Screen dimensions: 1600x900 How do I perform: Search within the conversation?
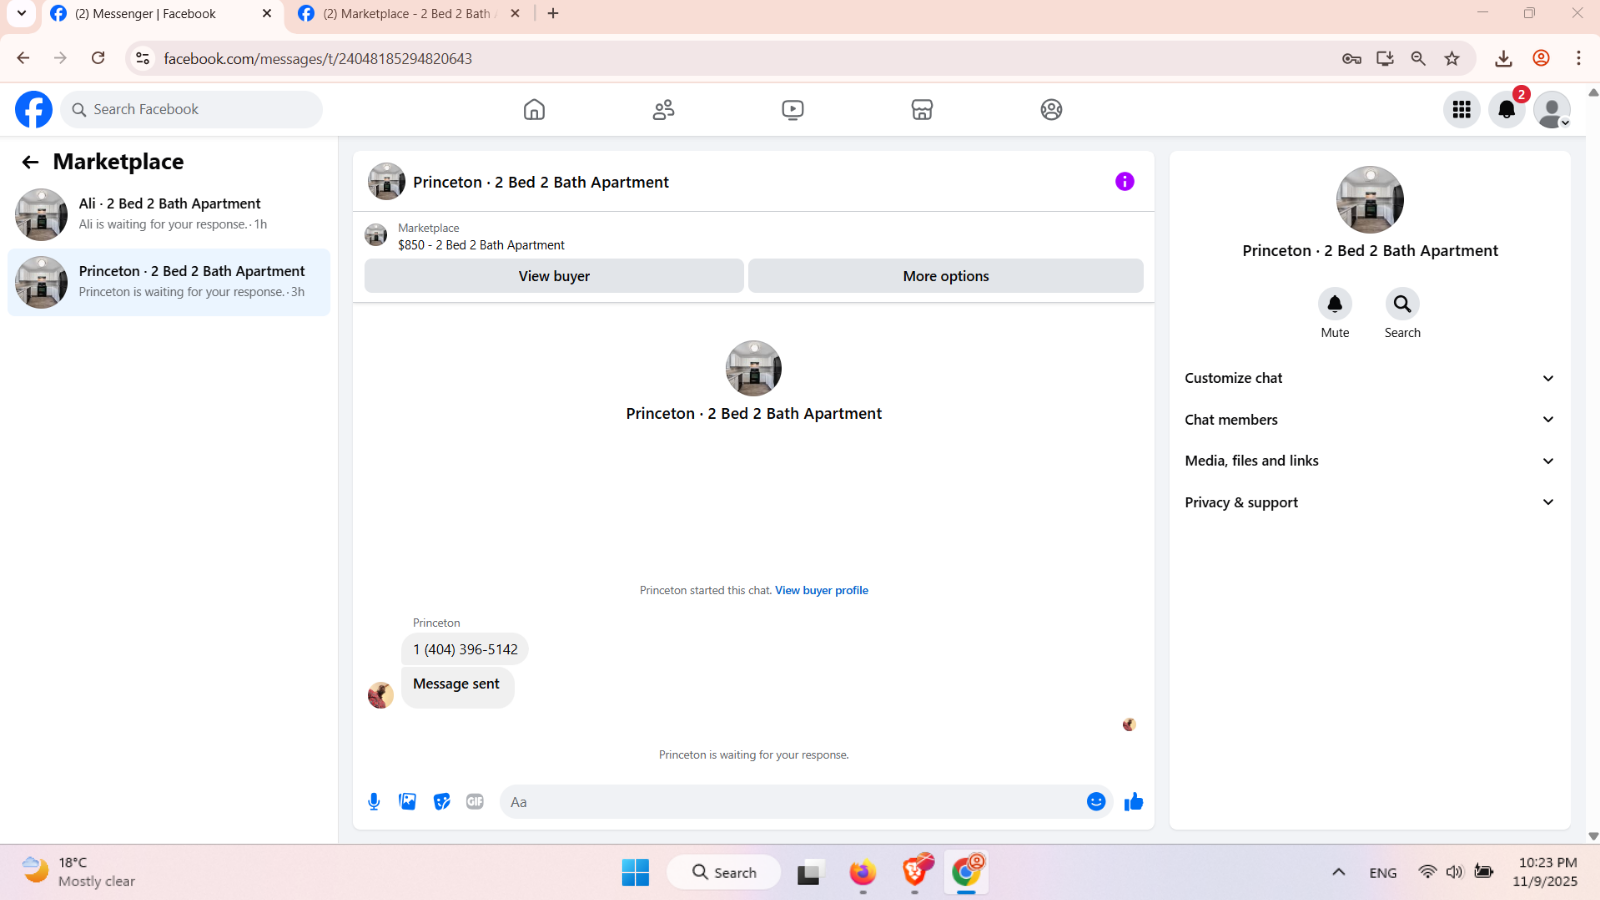click(1402, 304)
